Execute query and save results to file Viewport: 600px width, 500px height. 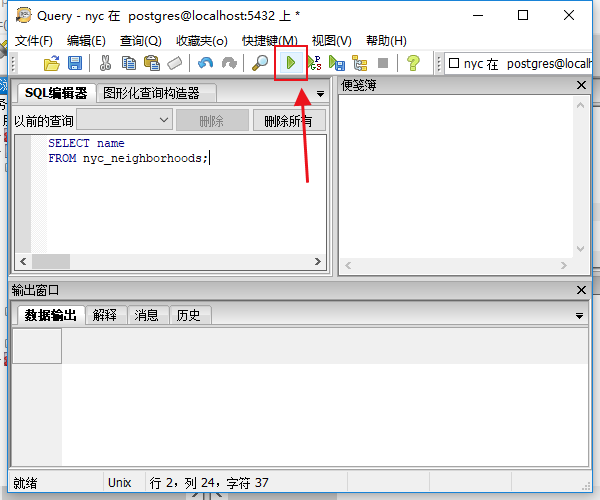pos(337,63)
